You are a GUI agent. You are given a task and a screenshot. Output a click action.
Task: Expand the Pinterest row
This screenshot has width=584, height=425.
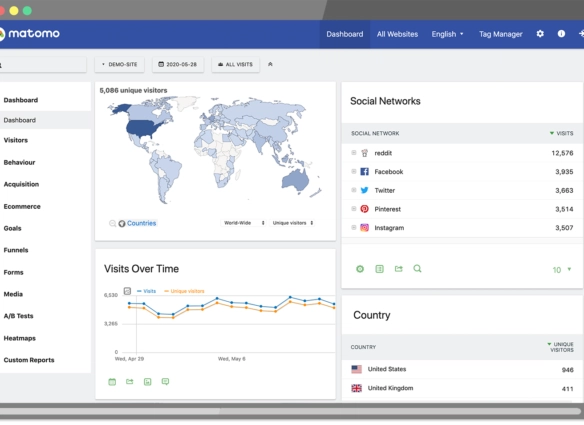pos(354,209)
